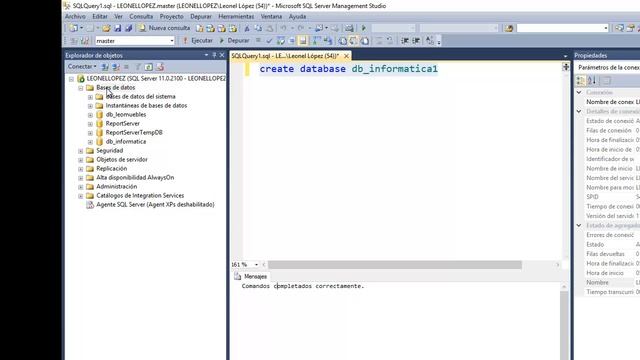Click the editor horizontal scrollbar

pyautogui.click(x=394, y=265)
